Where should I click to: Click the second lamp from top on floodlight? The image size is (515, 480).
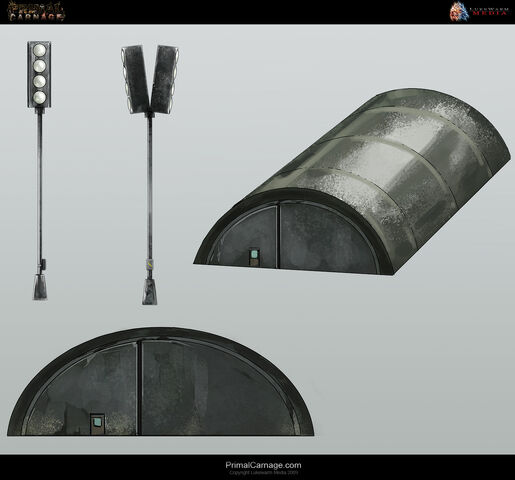point(40,66)
